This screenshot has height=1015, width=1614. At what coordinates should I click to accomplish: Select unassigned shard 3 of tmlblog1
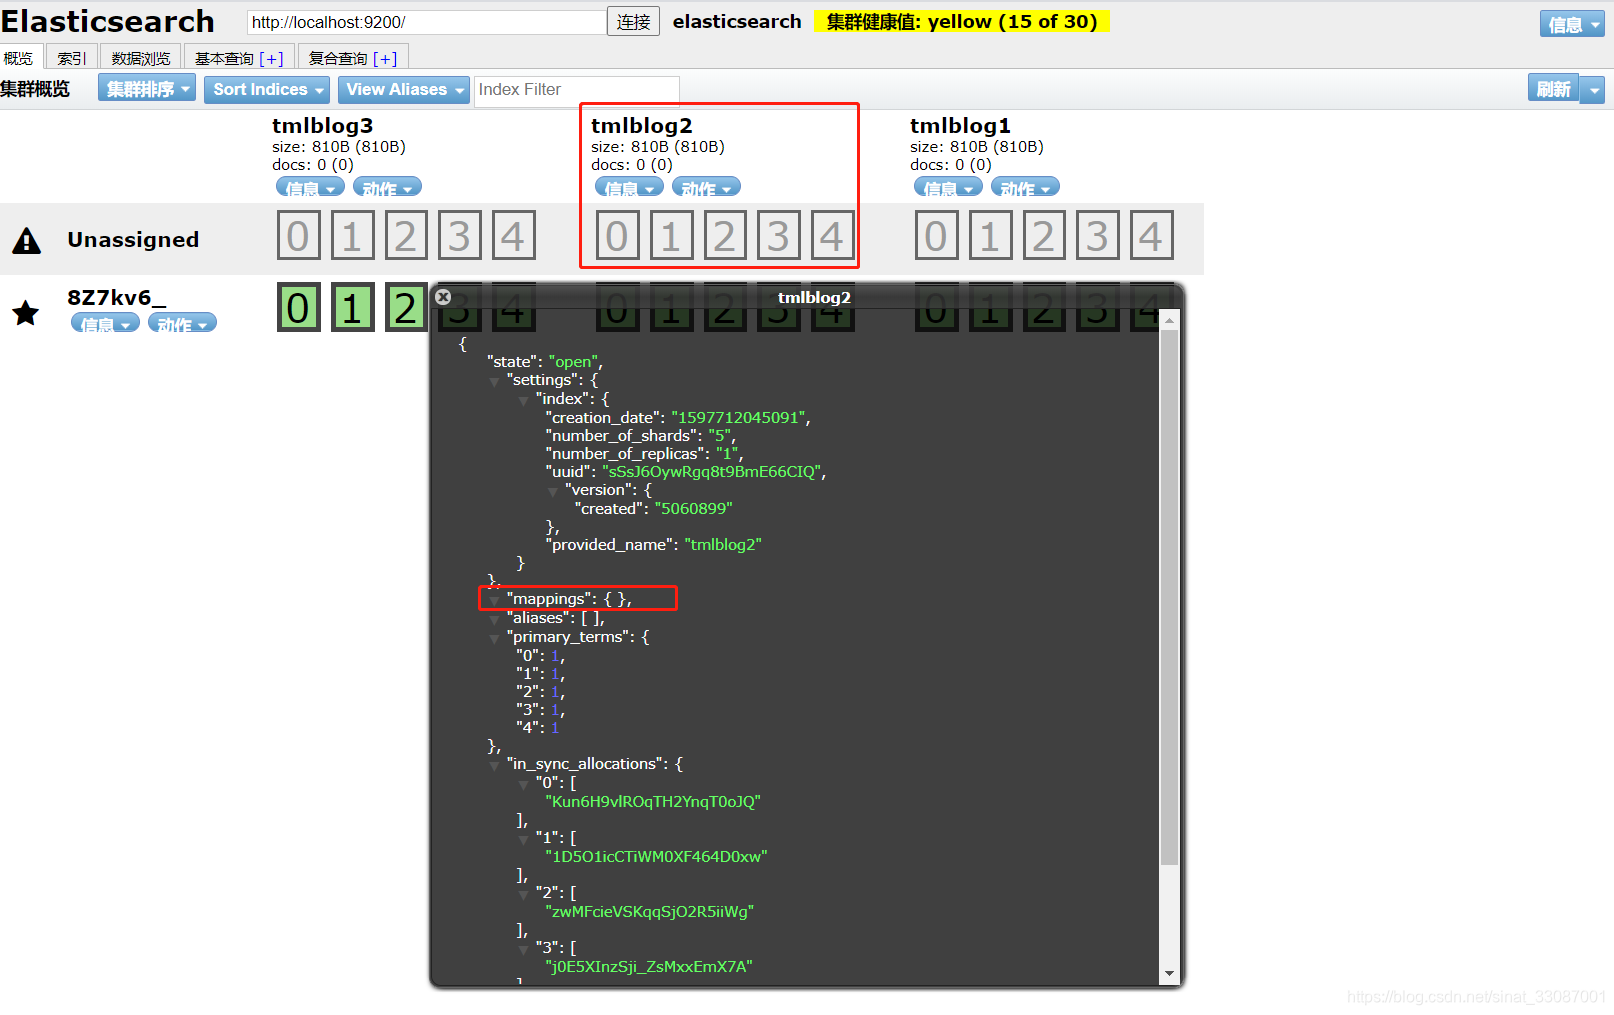1097,236
